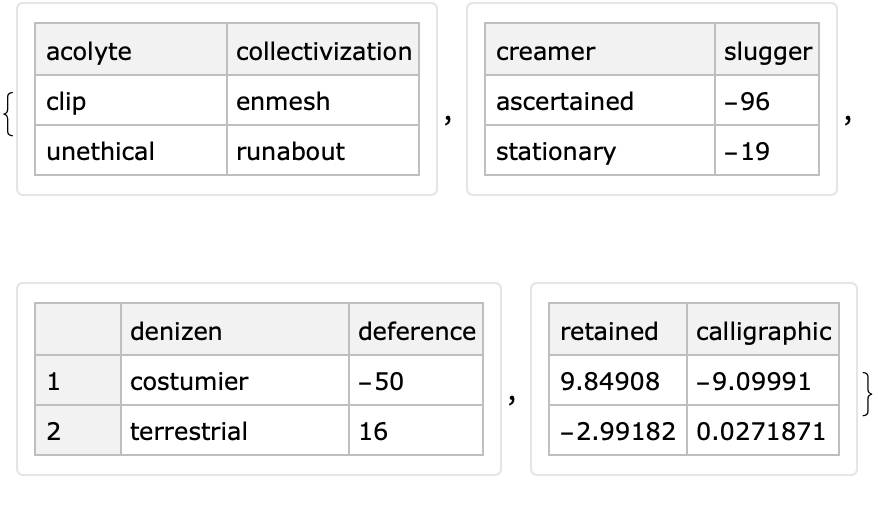Click the 'deference' column header
The image size is (878, 508).
pos(416,331)
